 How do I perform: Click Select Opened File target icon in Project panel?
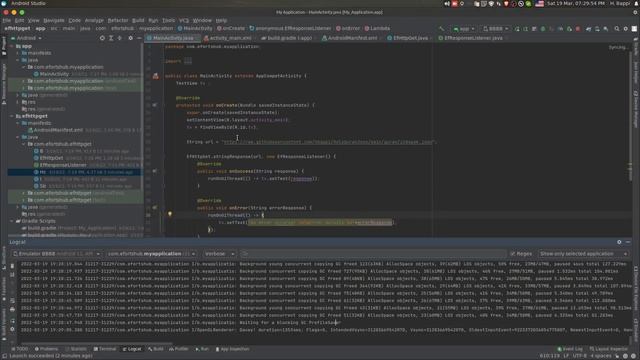point(102,38)
